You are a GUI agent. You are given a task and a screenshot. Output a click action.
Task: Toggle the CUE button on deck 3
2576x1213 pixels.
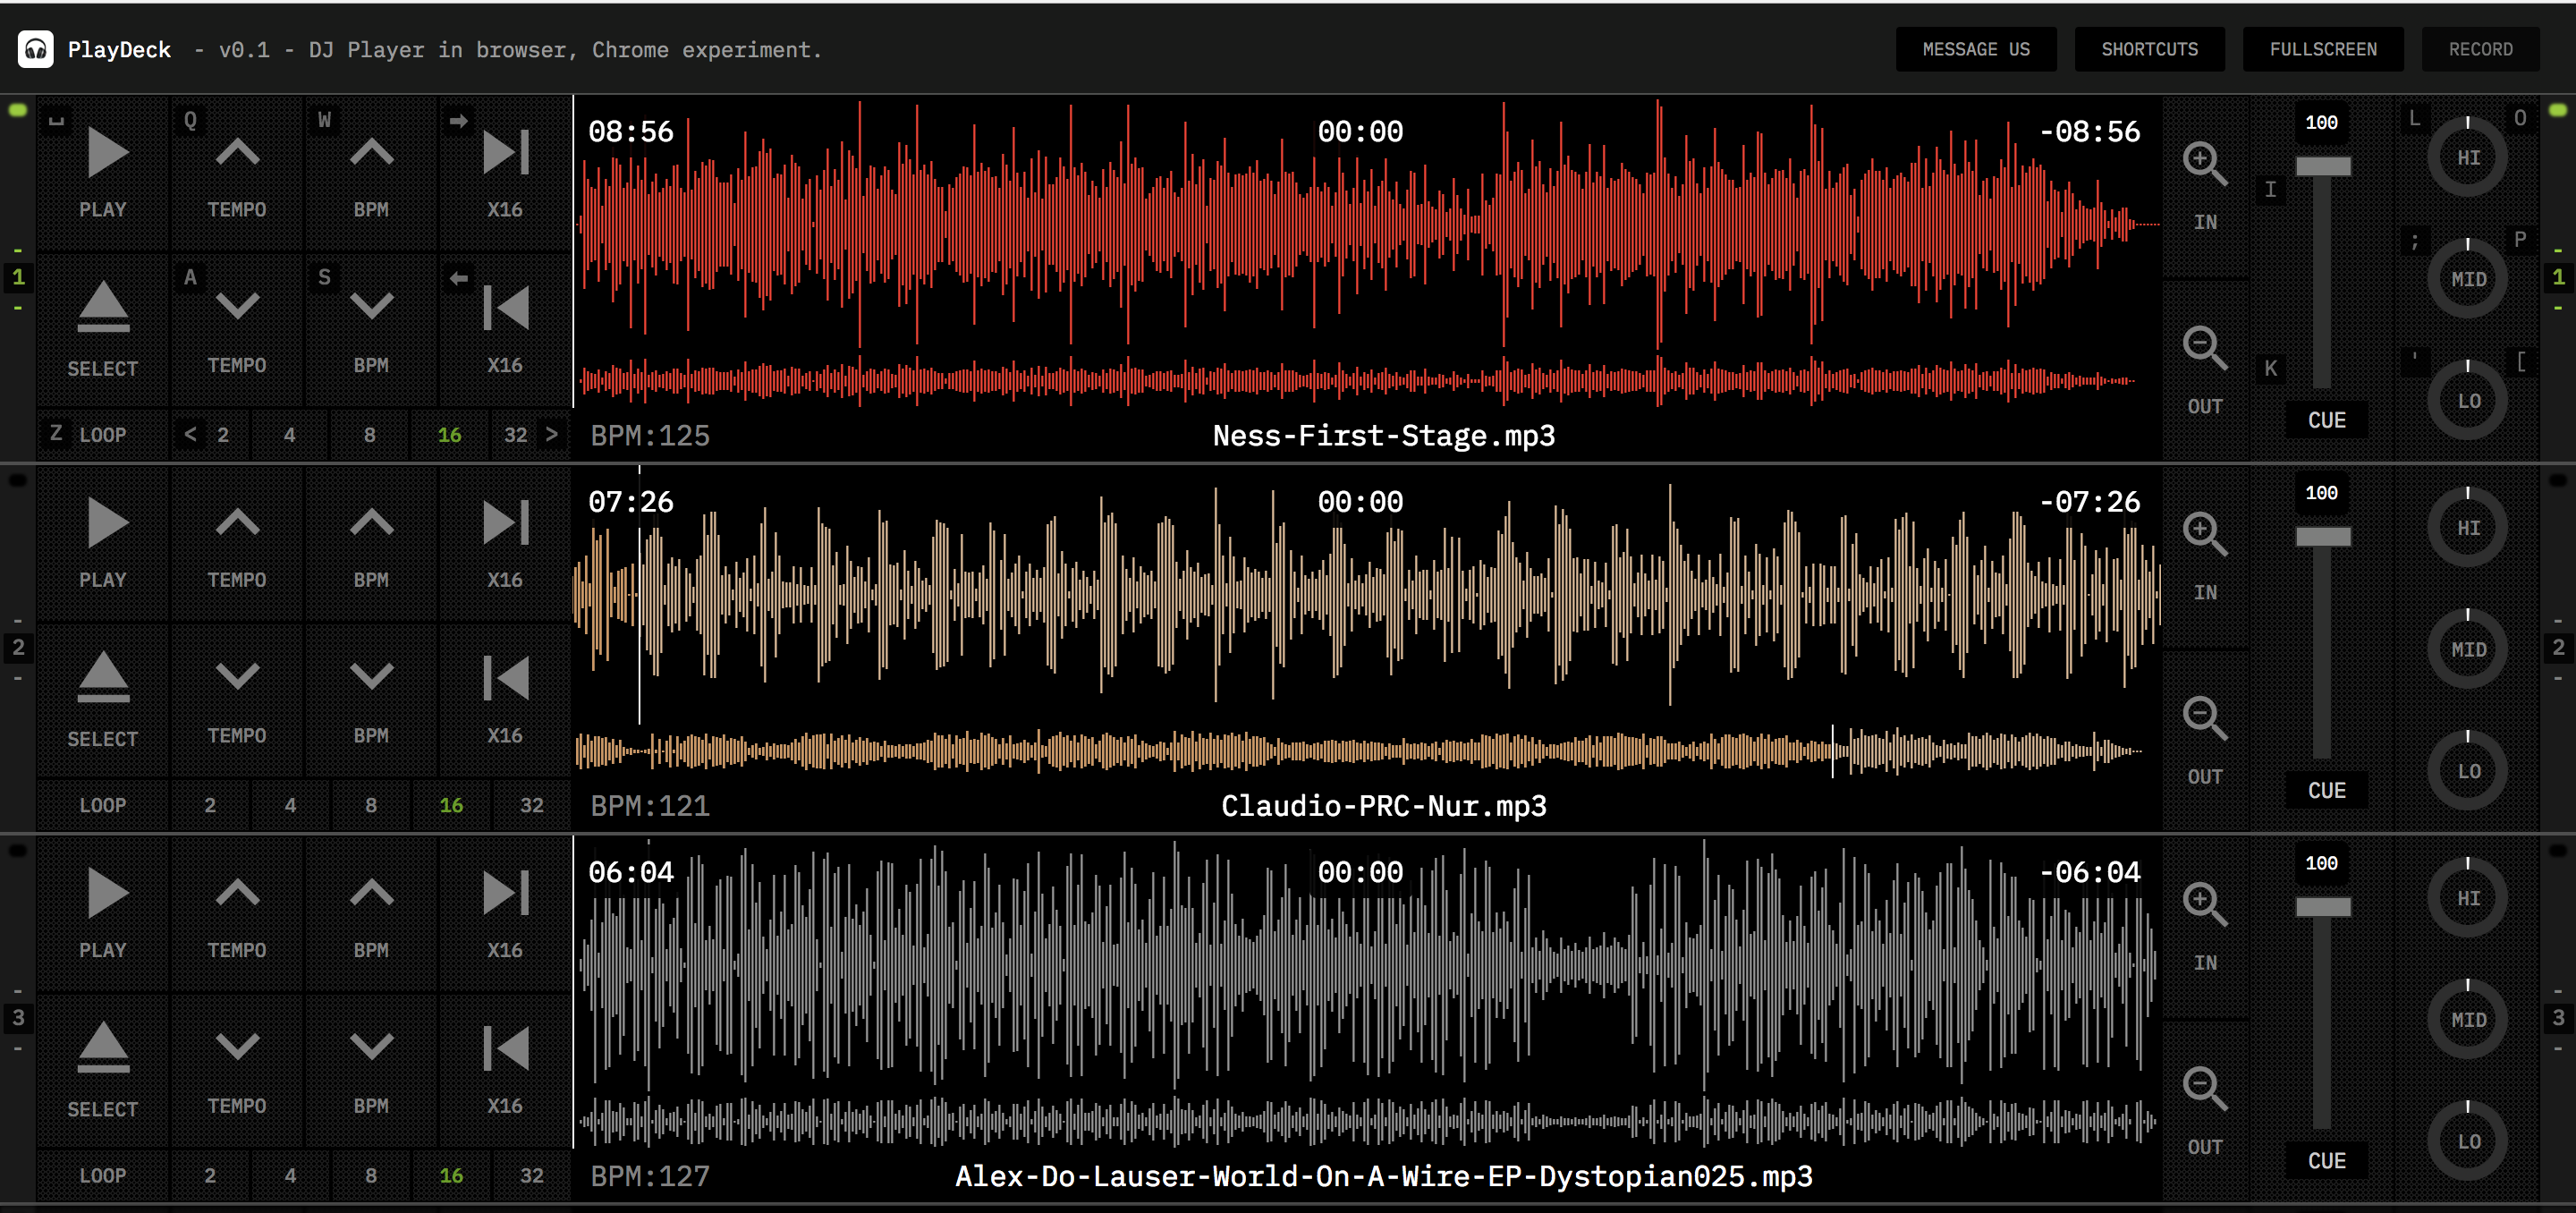coord(2326,1160)
